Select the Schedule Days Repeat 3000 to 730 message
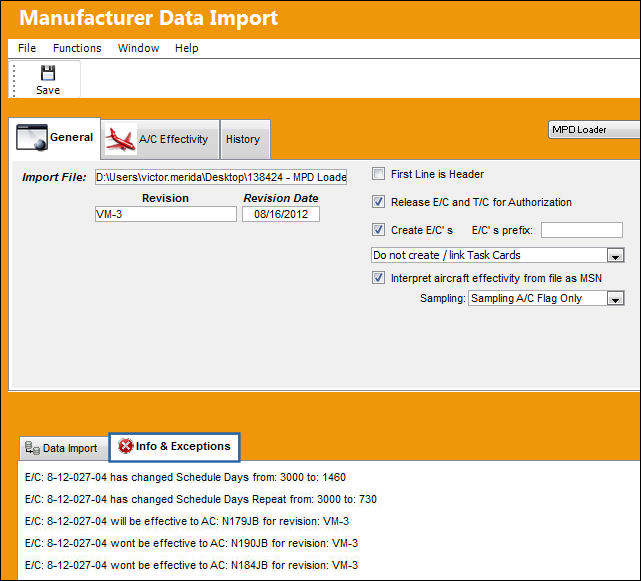The height and width of the screenshot is (581, 641). point(201,499)
